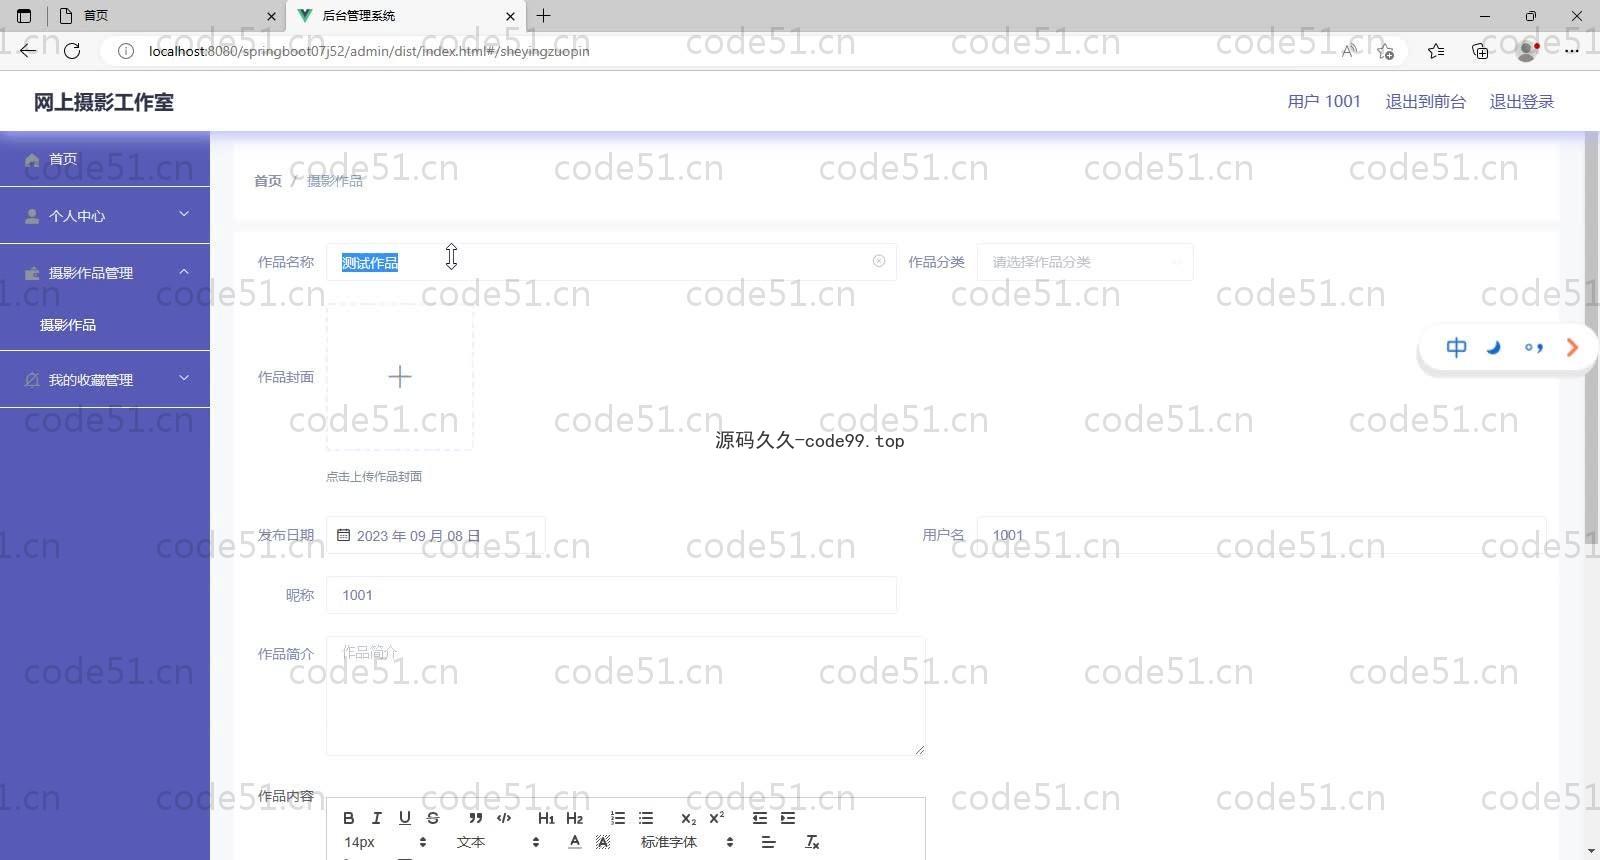The image size is (1600, 860).
Task: Clear the 作品名称 input field
Action: click(879, 261)
